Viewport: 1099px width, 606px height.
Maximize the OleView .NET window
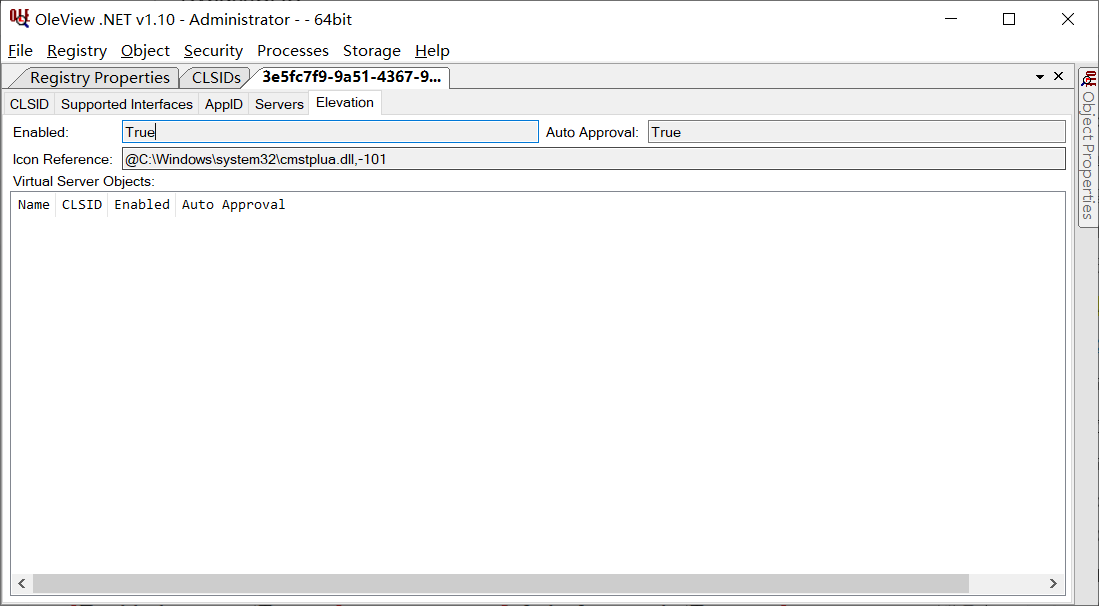click(x=1009, y=19)
